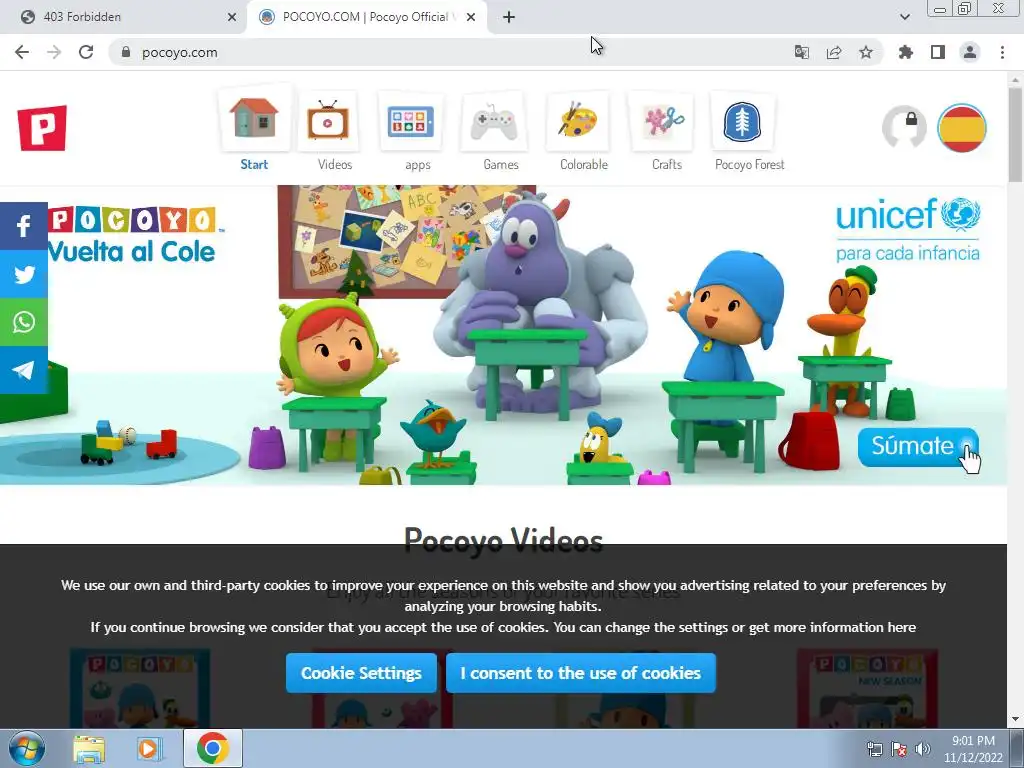Open the Start house icon

(x=254, y=120)
